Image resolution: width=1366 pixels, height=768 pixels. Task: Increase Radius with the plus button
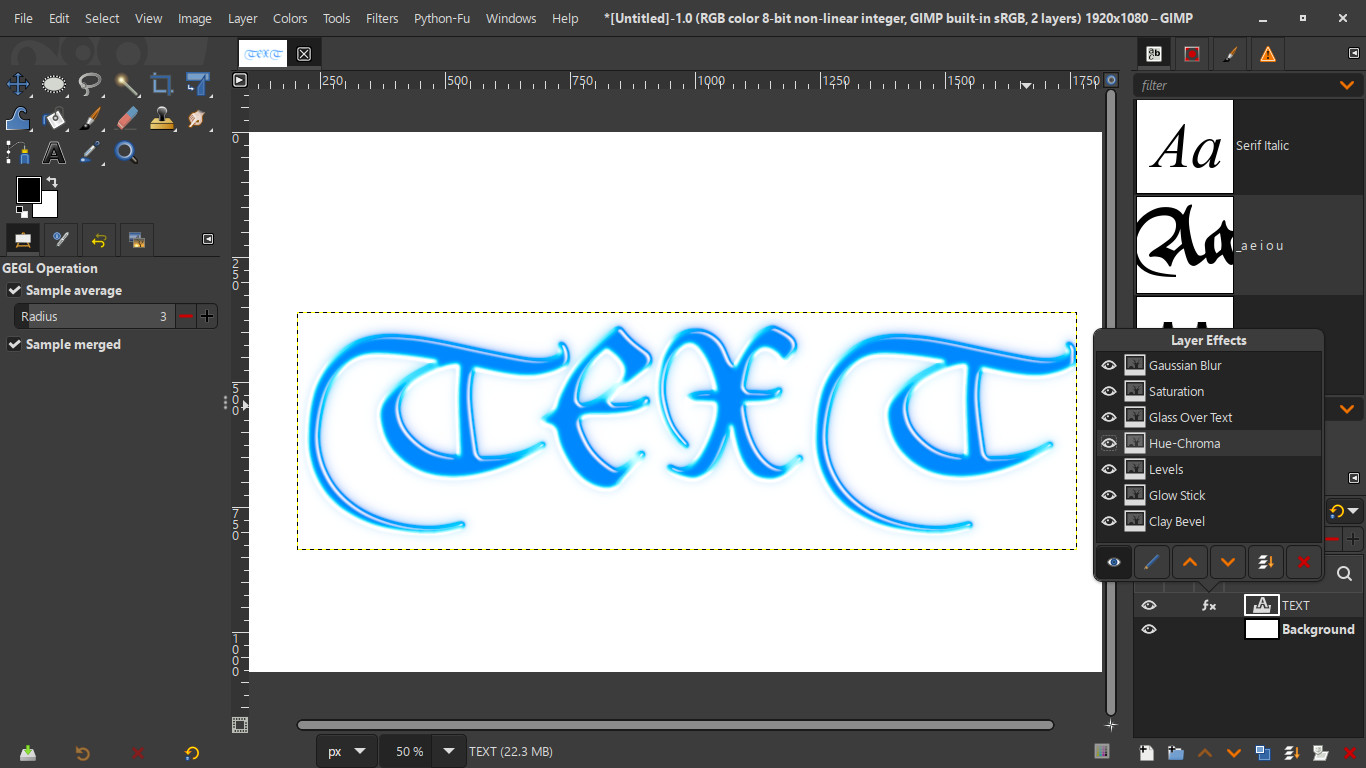click(x=206, y=316)
